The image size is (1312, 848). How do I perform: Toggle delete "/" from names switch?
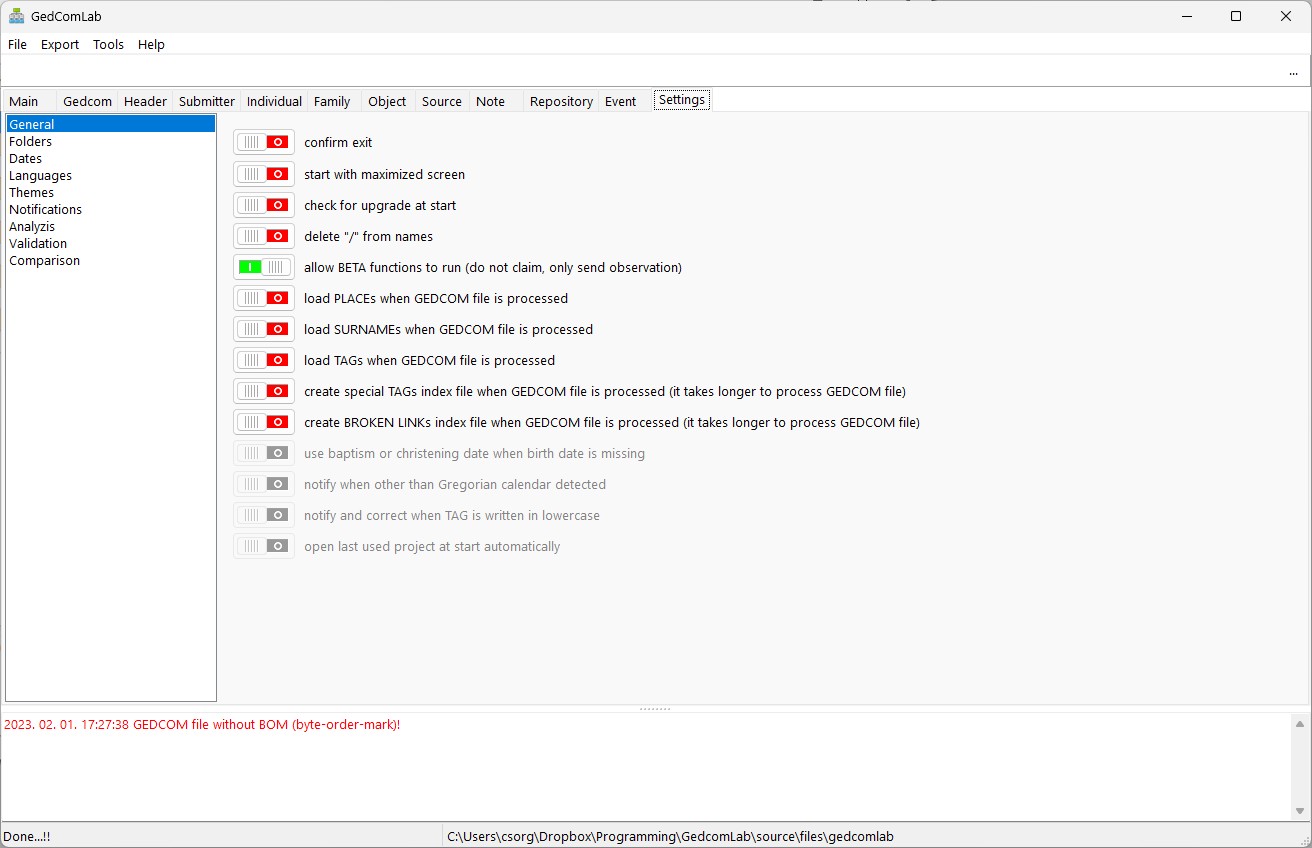264,236
